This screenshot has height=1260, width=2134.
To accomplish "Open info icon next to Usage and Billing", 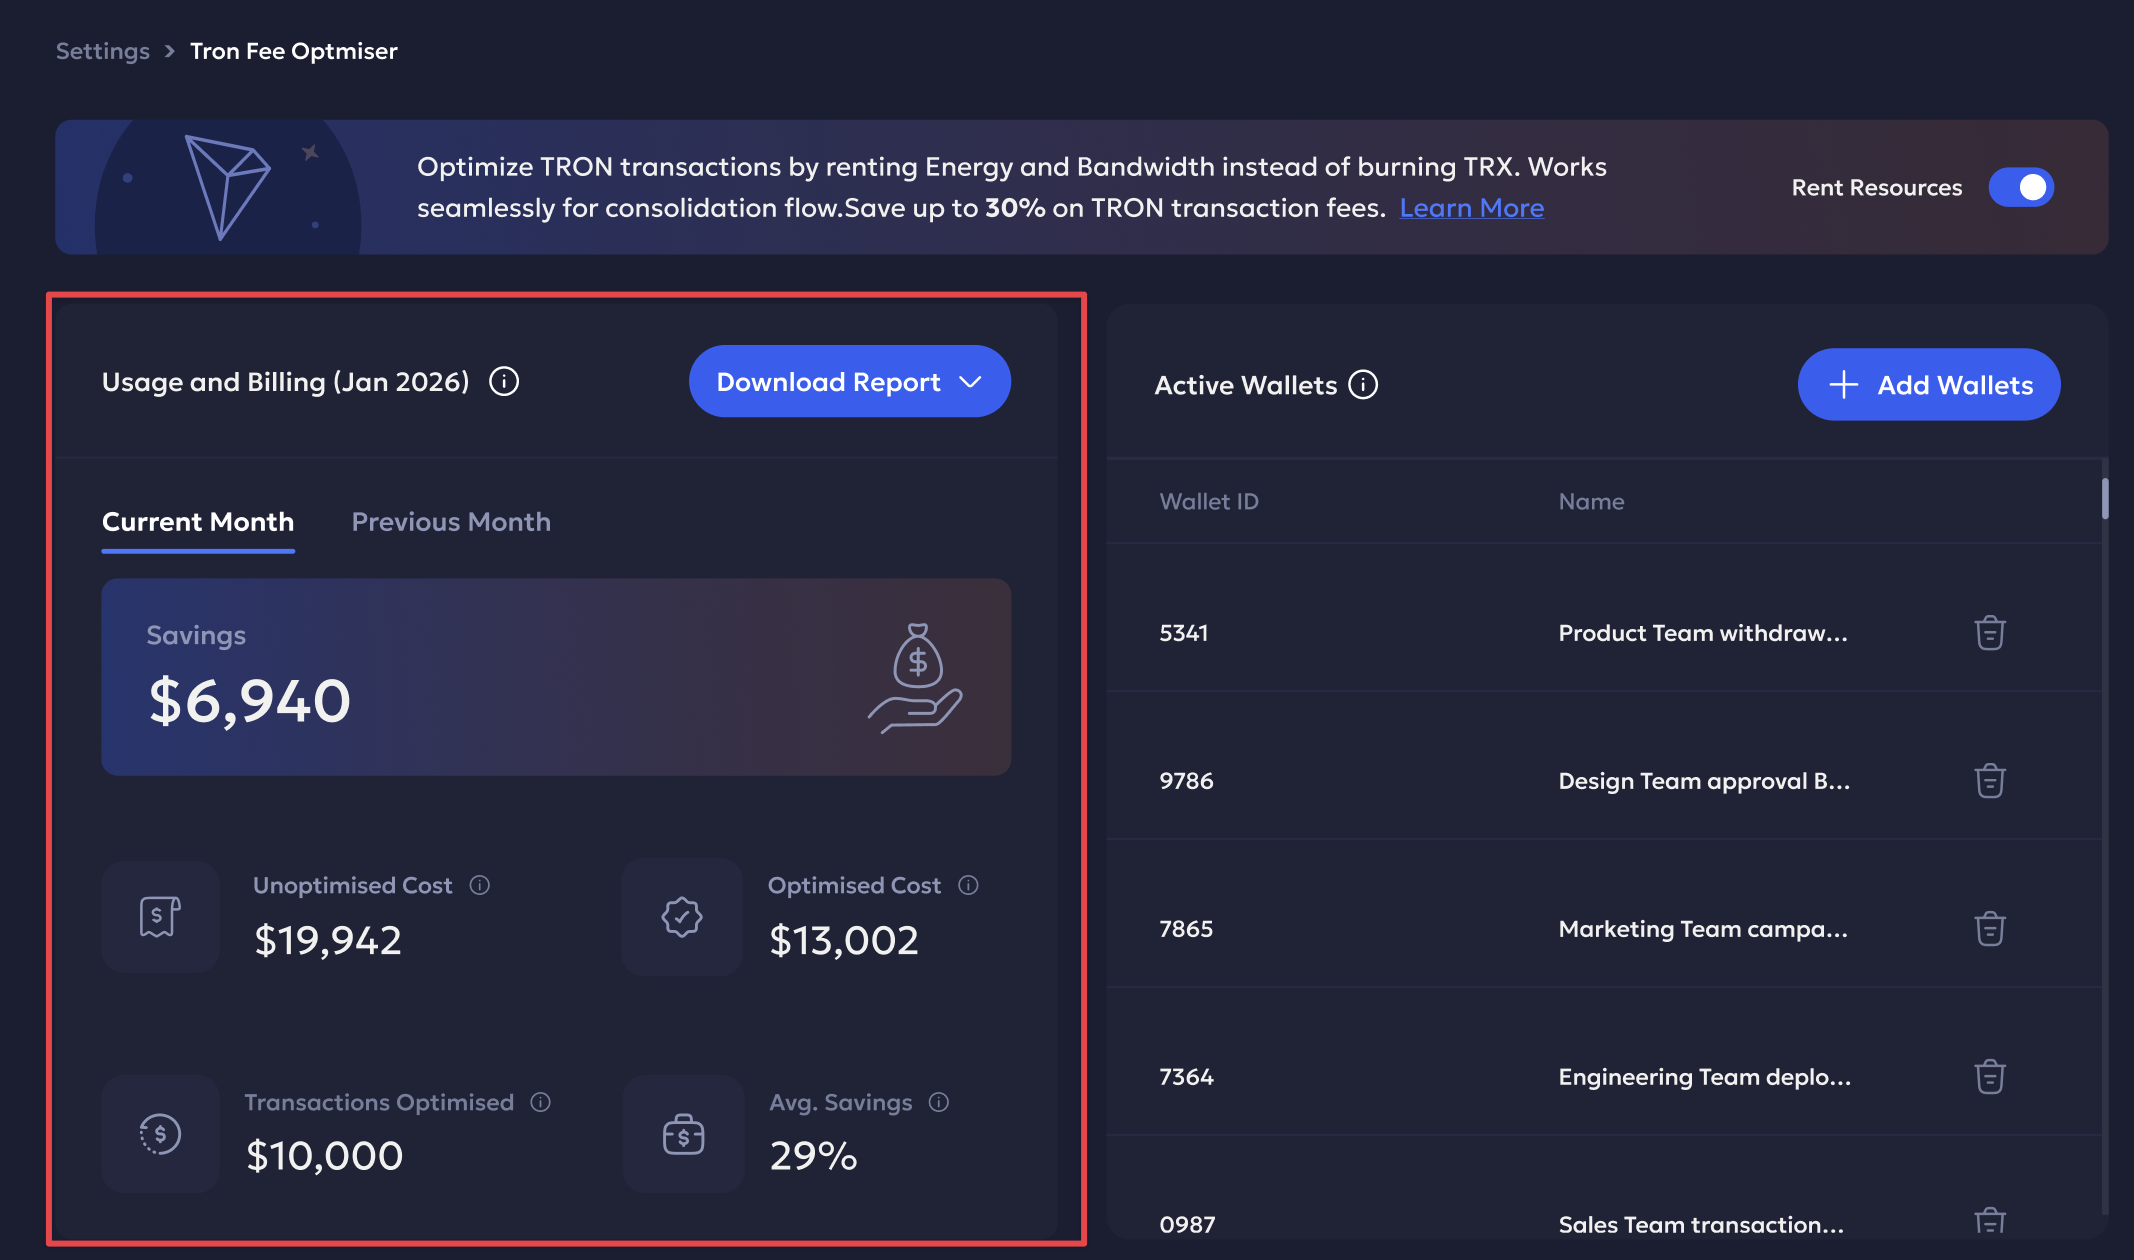I will point(504,382).
